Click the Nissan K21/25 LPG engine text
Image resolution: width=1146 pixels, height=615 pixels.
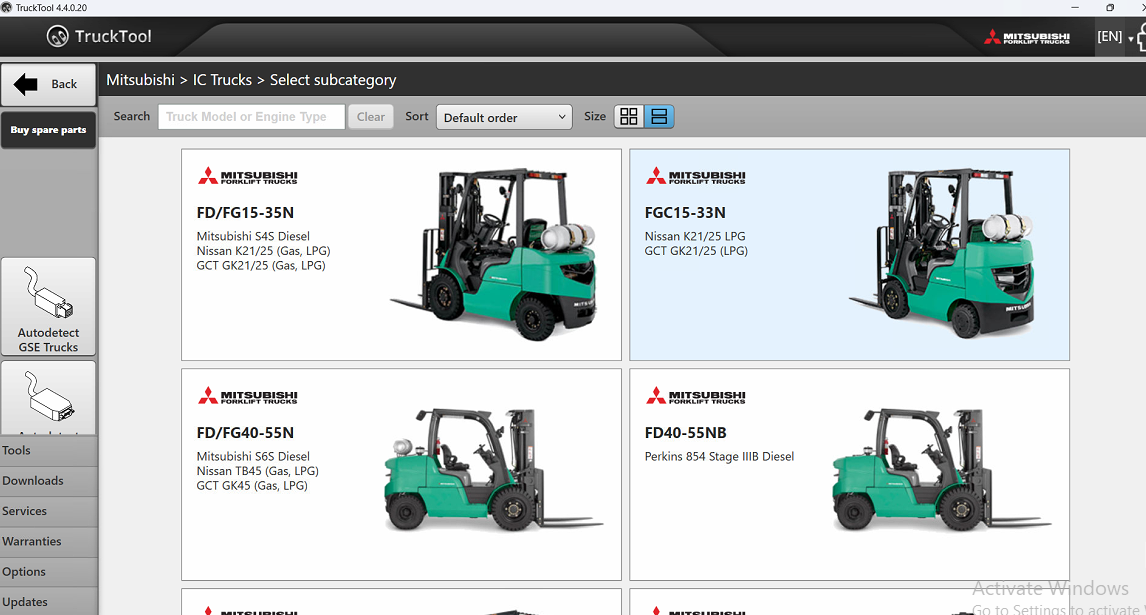click(x=695, y=236)
